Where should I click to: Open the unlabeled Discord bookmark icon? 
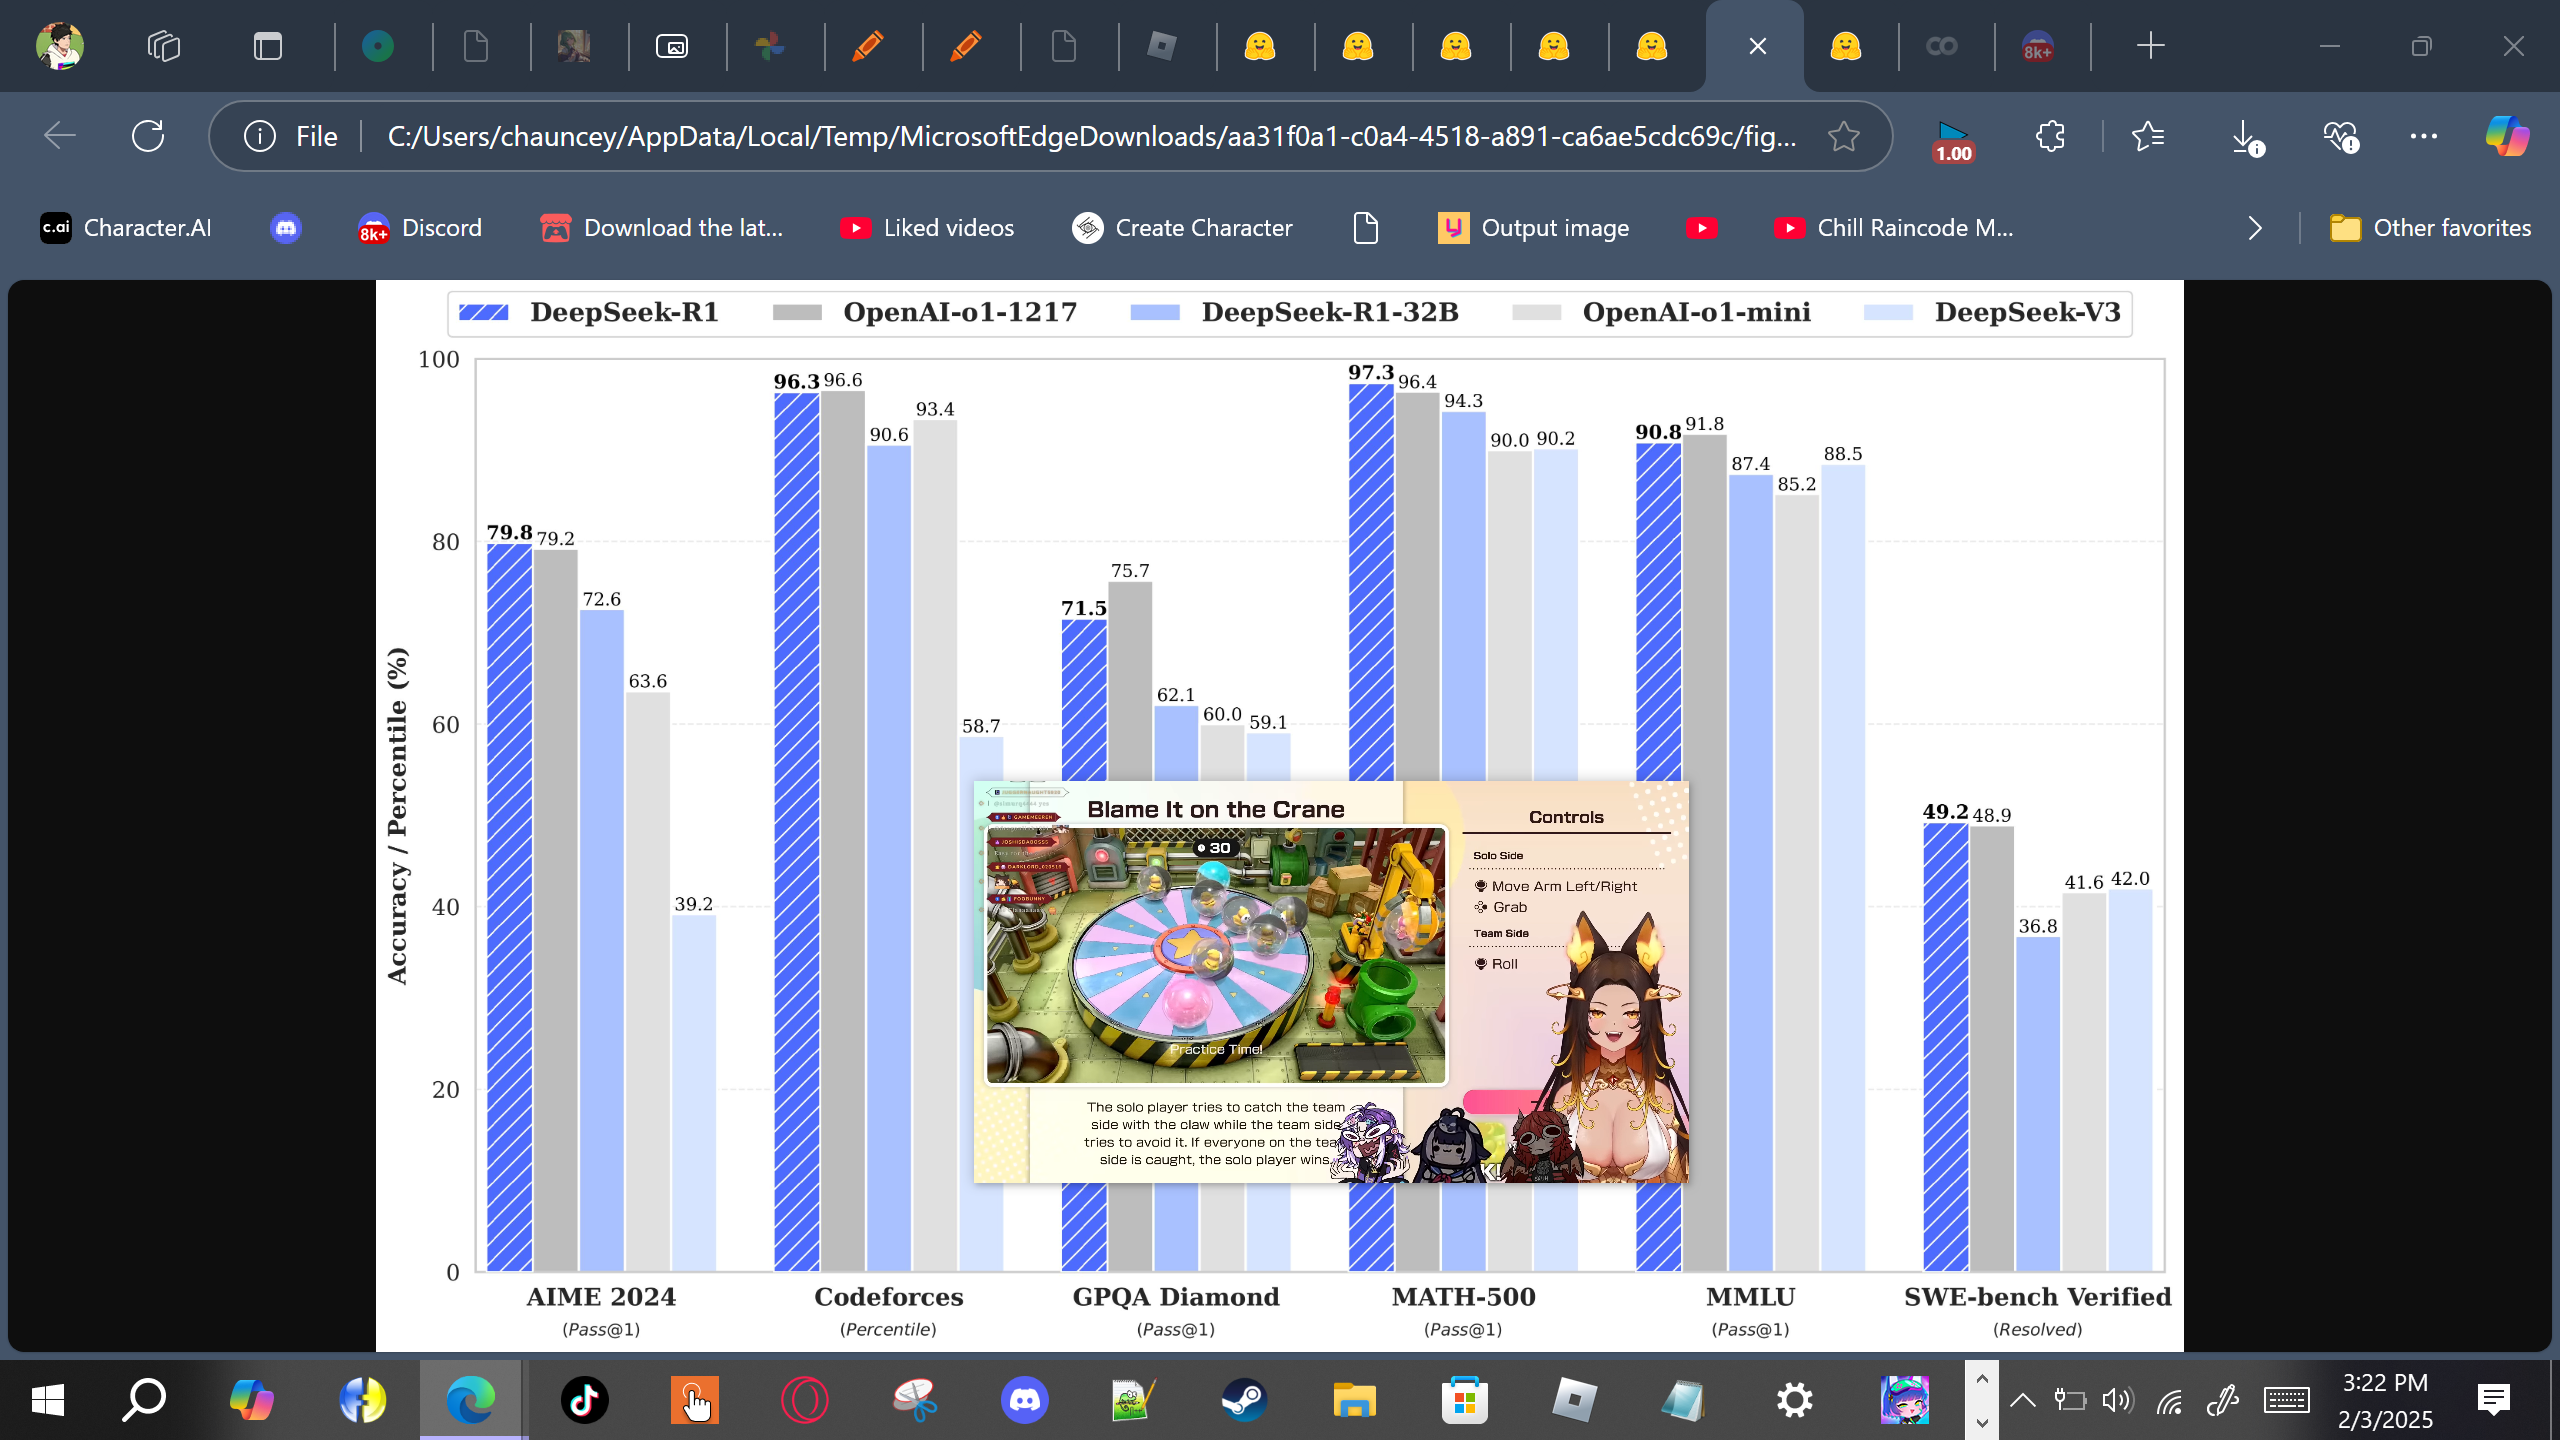286,228
